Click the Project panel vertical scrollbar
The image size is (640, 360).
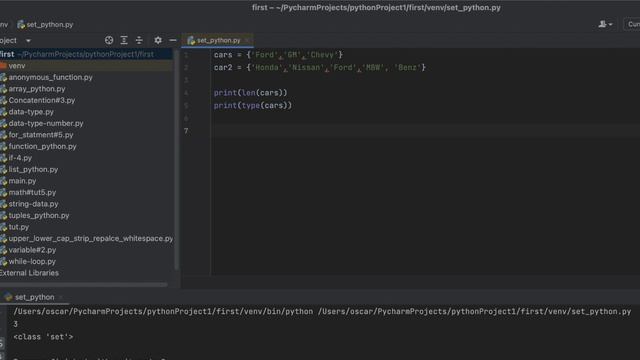[176, 159]
